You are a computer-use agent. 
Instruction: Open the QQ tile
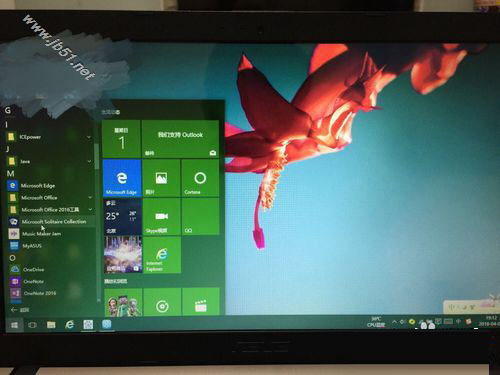pyautogui.click(x=200, y=216)
